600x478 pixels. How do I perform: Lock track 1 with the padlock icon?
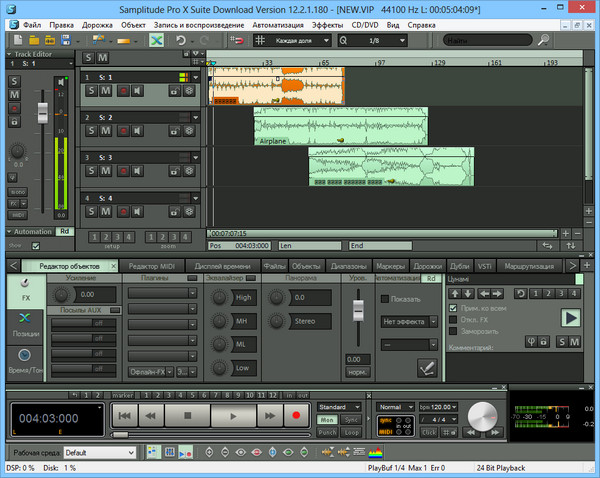(174, 91)
